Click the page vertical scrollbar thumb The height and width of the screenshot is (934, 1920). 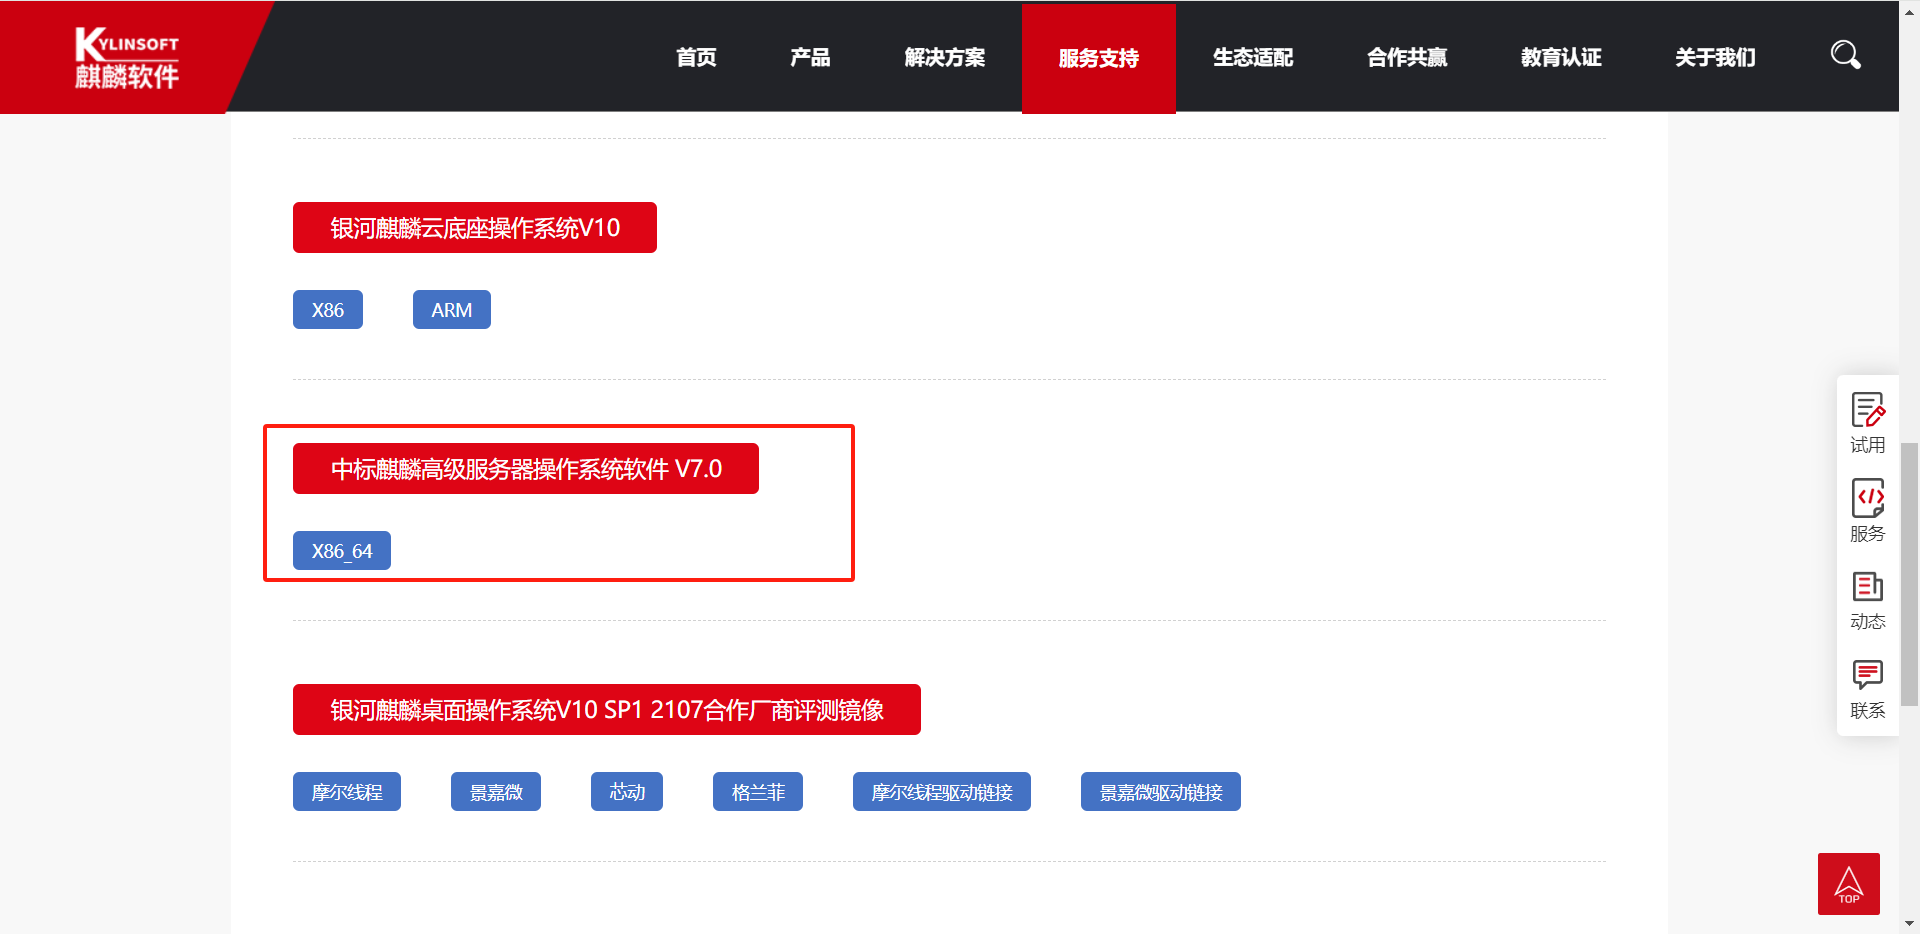tap(1909, 574)
